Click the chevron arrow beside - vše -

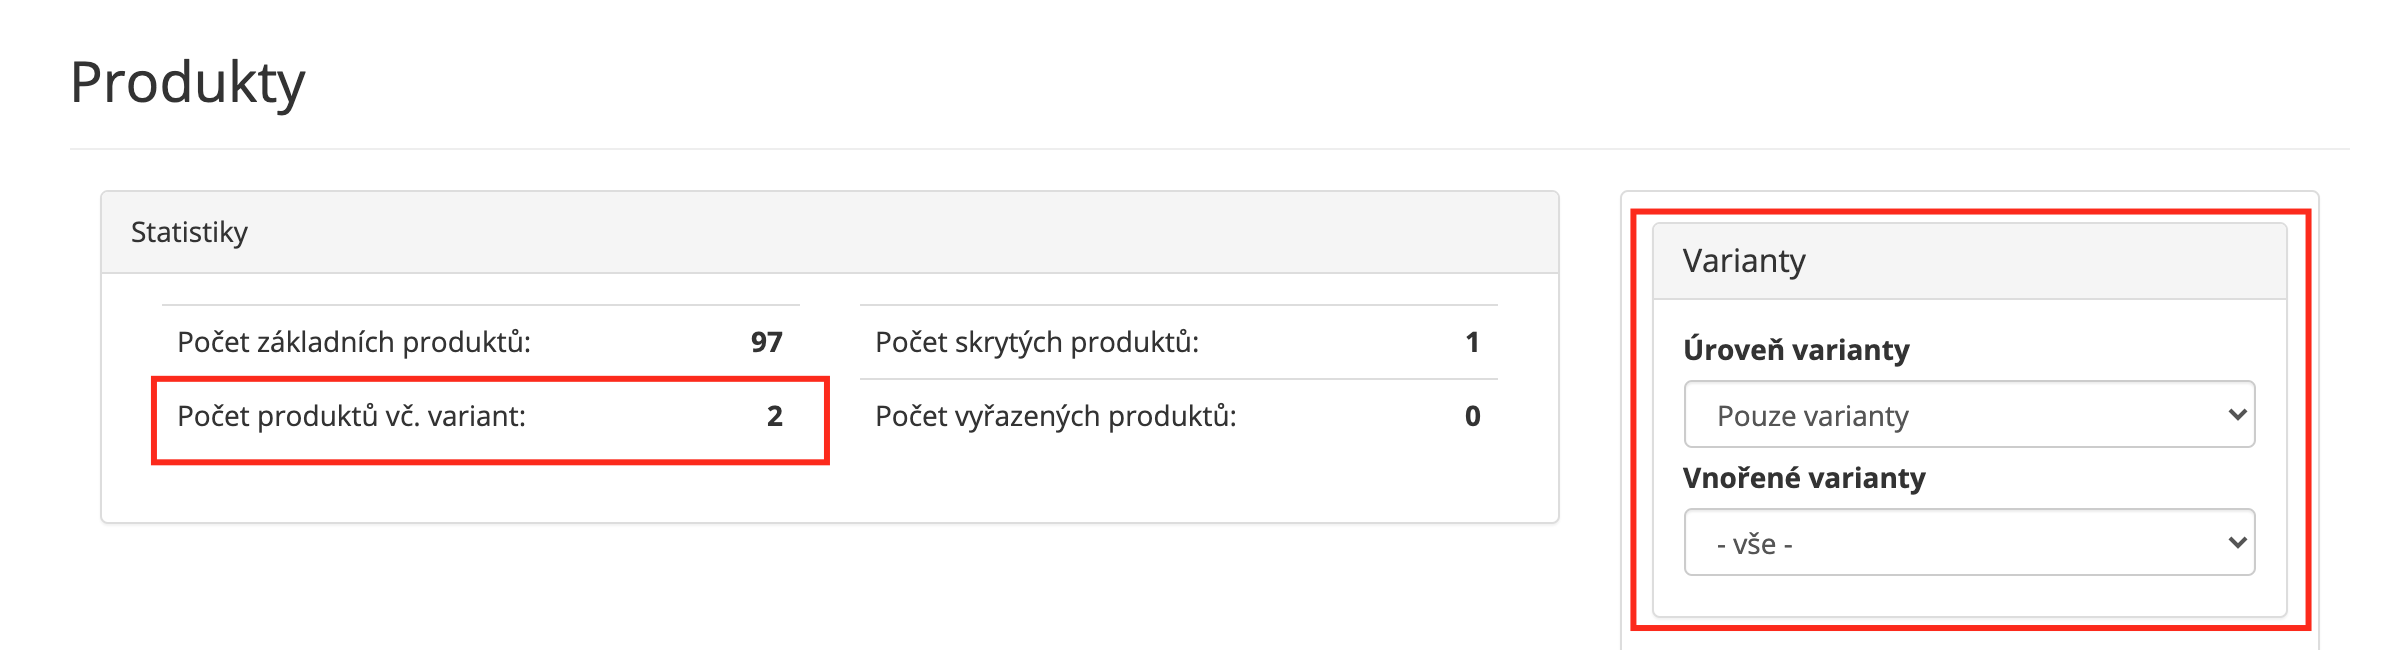coord(2237,542)
